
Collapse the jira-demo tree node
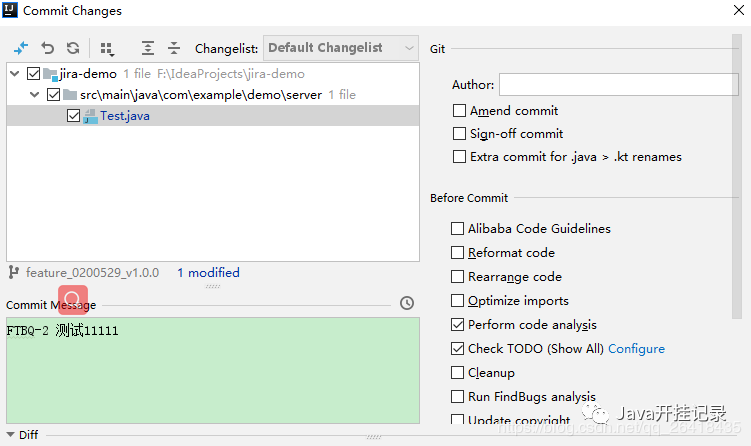point(14,74)
